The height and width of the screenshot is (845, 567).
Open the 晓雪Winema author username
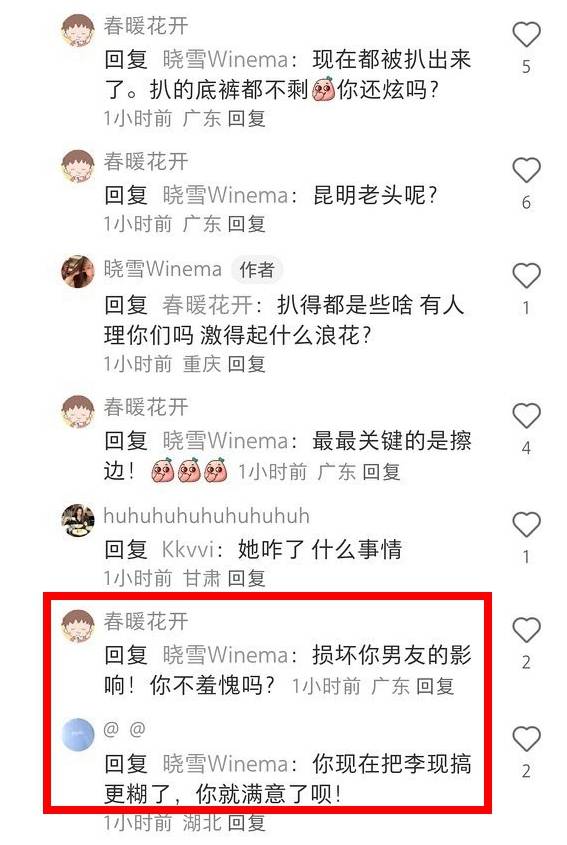point(162,268)
